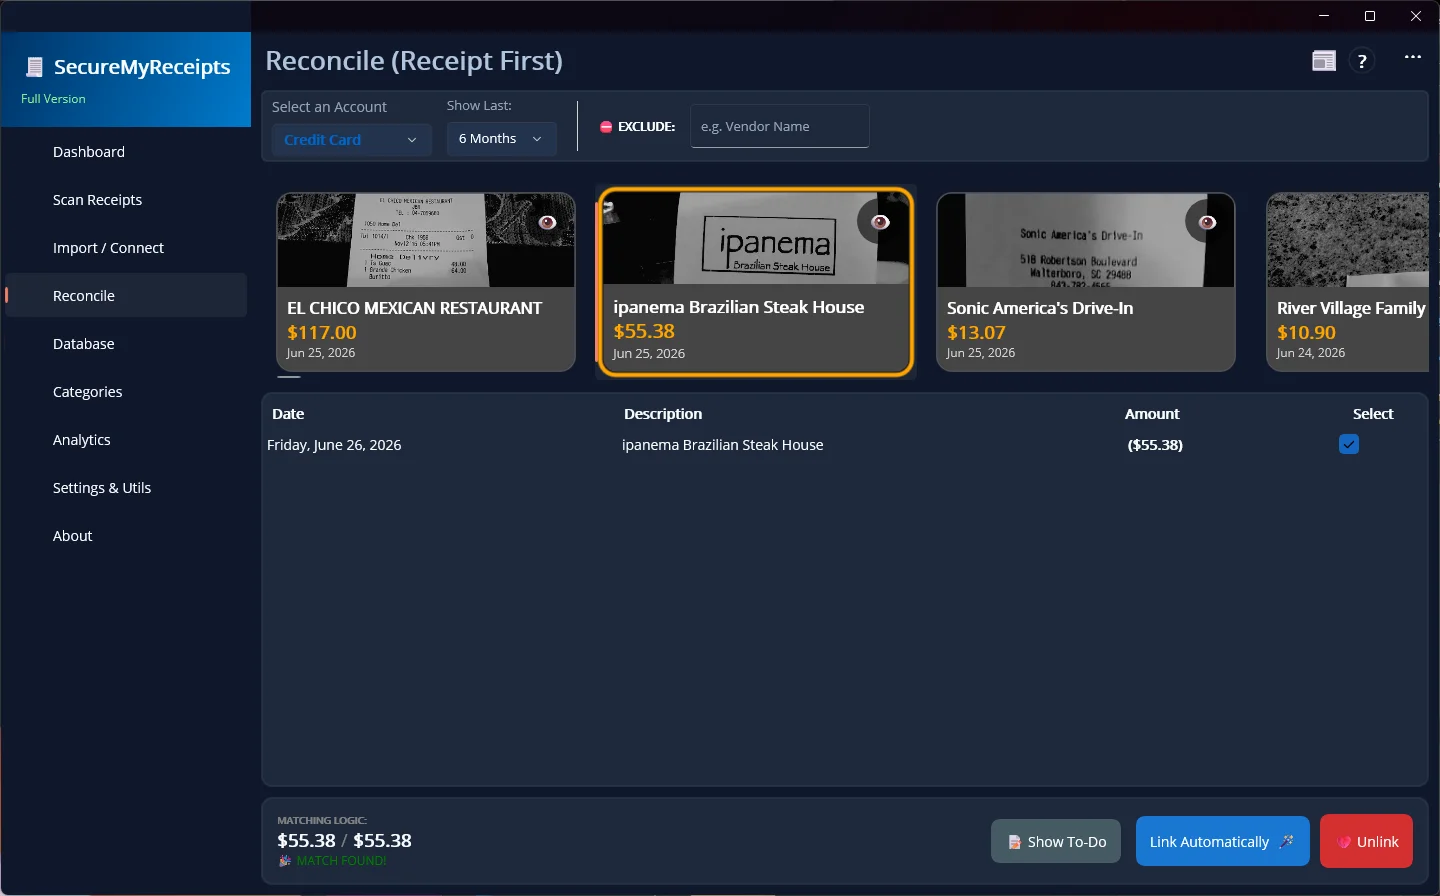Click the red EXCLUDE minus icon
Viewport: 1440px width, 896px height.
606,127
